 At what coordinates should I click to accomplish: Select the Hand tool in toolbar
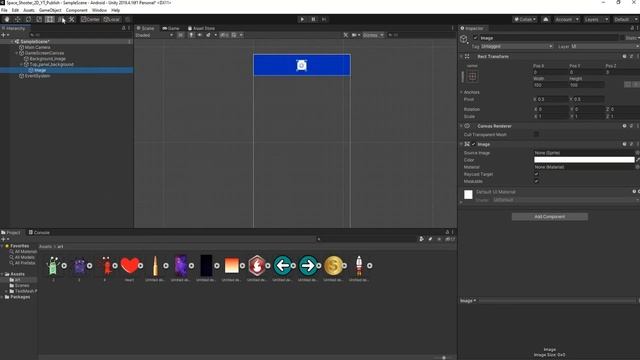pyautogui.click(x=7, y=19)
